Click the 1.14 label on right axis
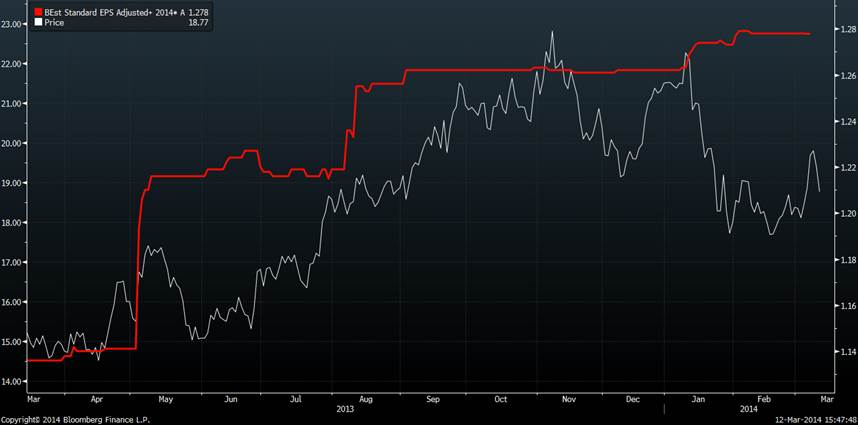The width and height of the screenshot is (858, 425). [847, 352]
